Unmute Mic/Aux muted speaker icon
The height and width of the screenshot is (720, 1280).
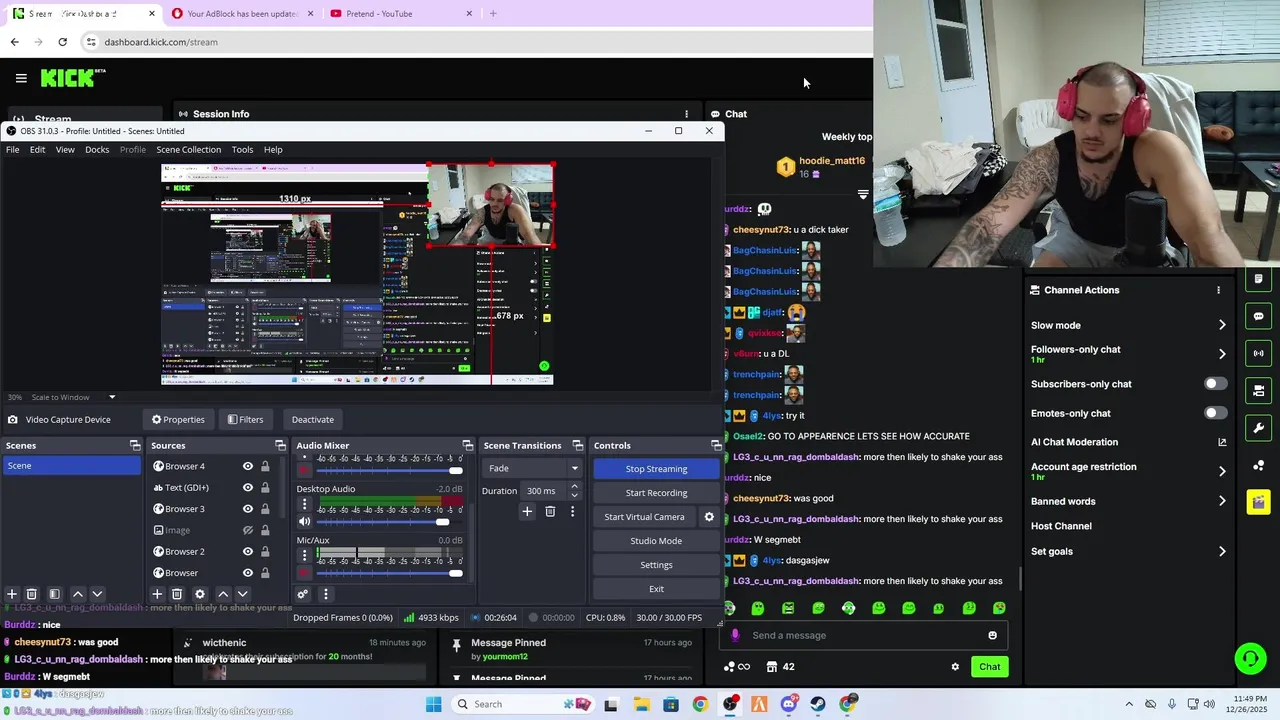[304, 573]
